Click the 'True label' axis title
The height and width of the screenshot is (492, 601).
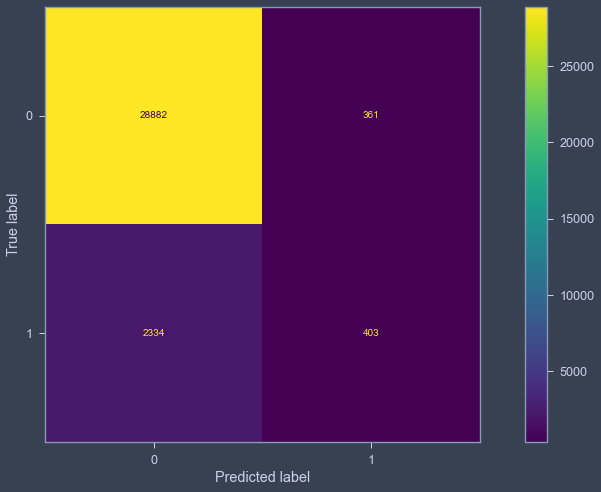click(x=12, y=225)
